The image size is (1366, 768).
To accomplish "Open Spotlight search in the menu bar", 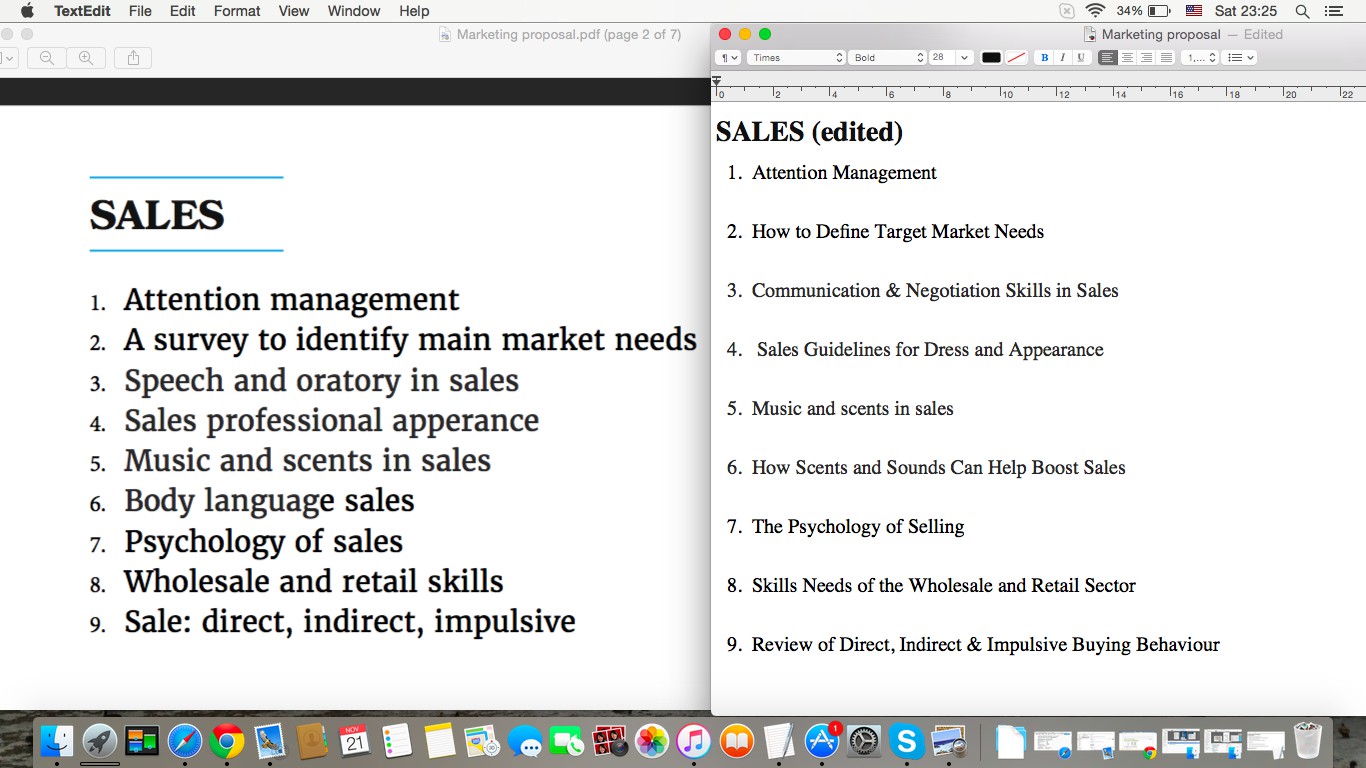I will click(x=1302, y=11).
